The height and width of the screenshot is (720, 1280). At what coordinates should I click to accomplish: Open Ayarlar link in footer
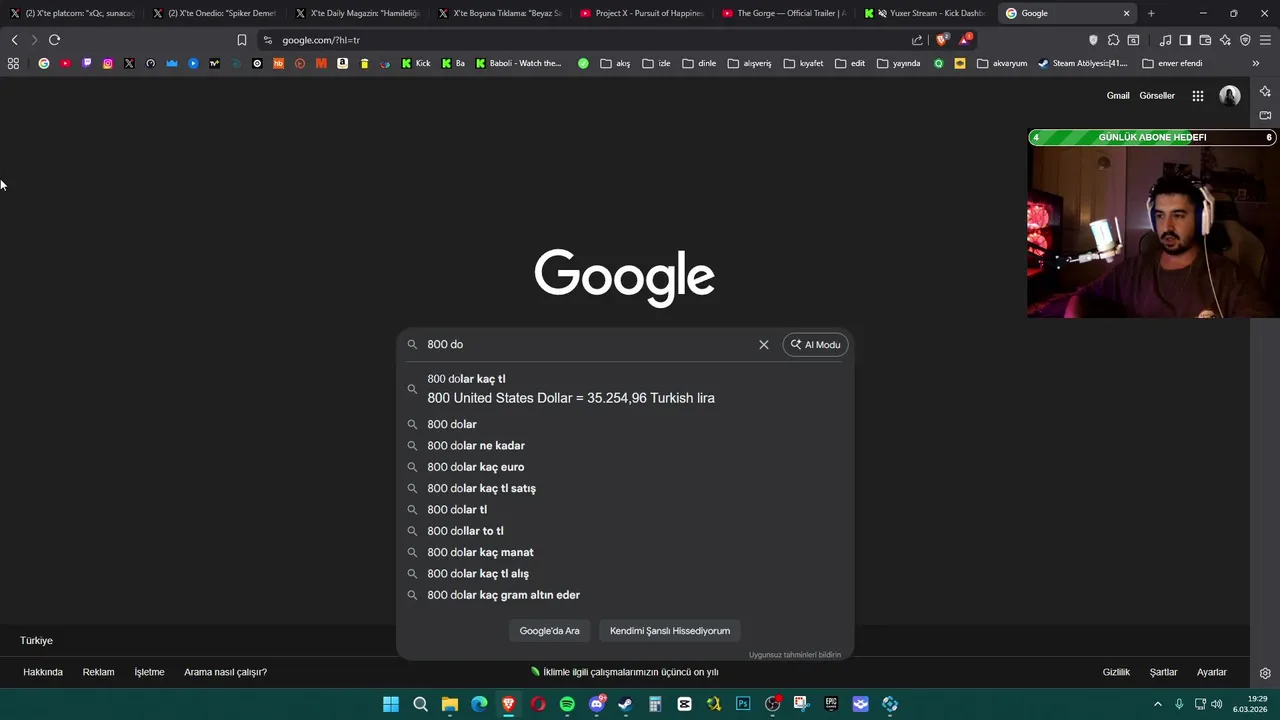1212,672
